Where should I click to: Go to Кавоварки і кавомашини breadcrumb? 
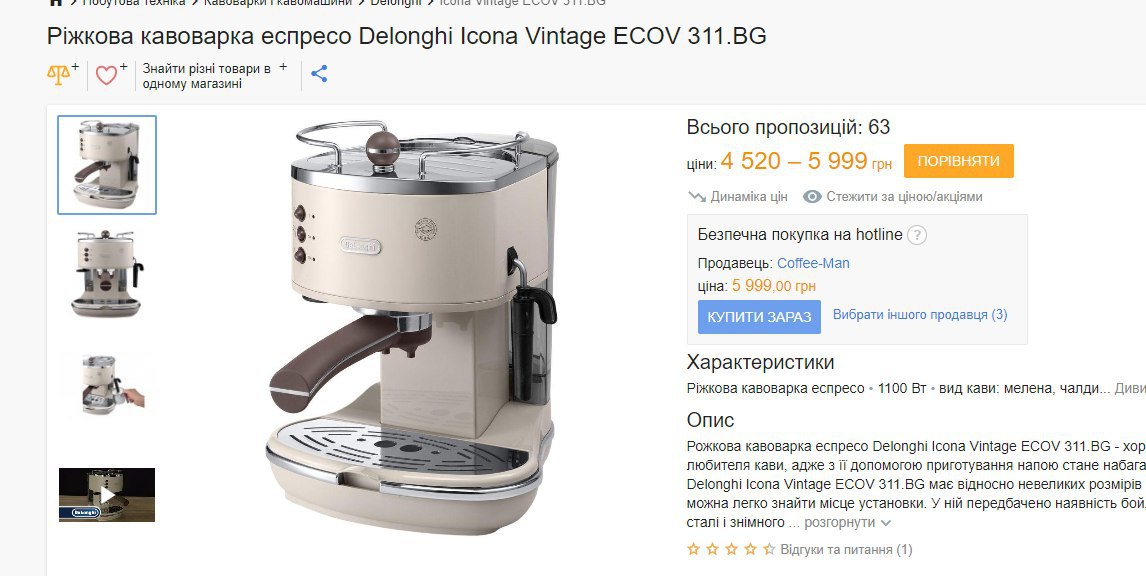tap(278, 2)
